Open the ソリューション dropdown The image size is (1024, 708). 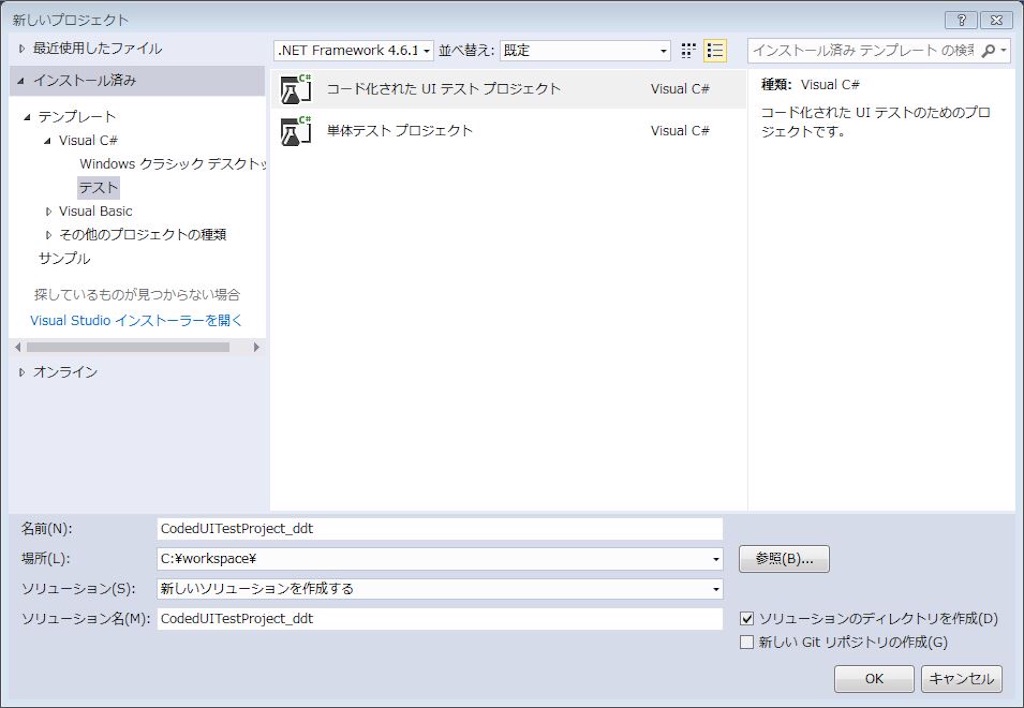tap(440, 589)
